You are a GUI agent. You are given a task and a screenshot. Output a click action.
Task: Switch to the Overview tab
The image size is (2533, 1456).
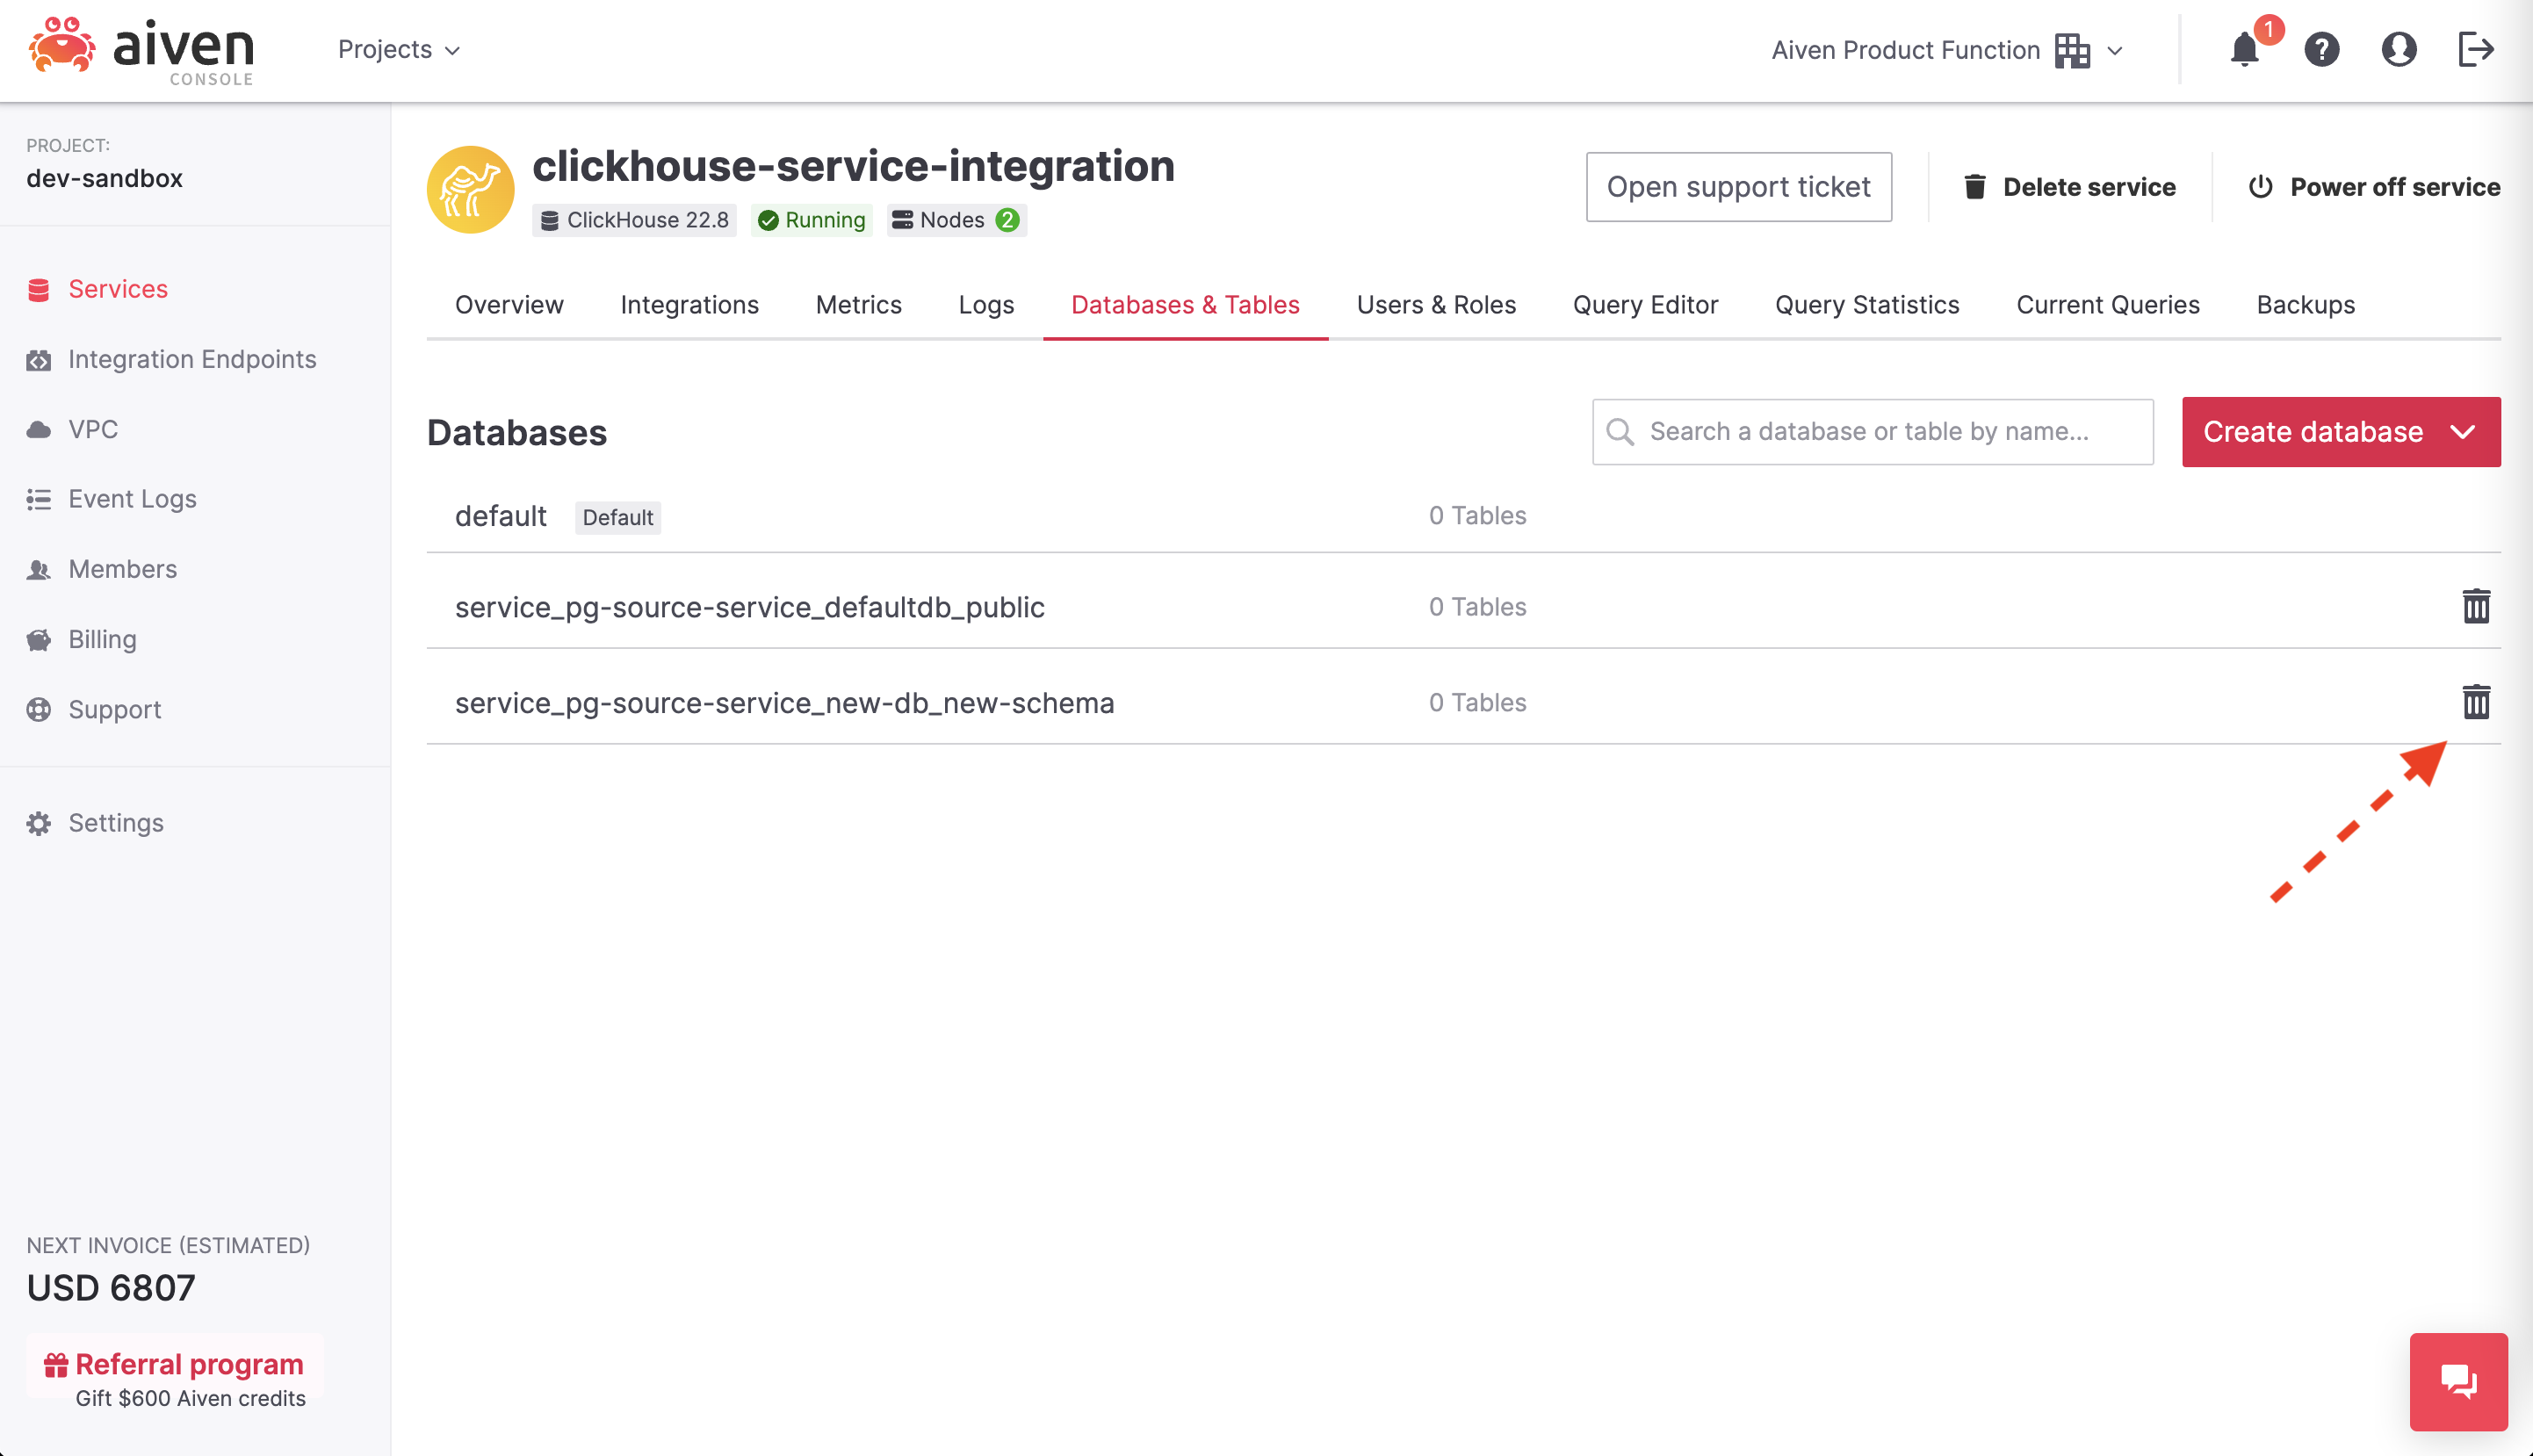pyautogui.click(x=509, y=304)
